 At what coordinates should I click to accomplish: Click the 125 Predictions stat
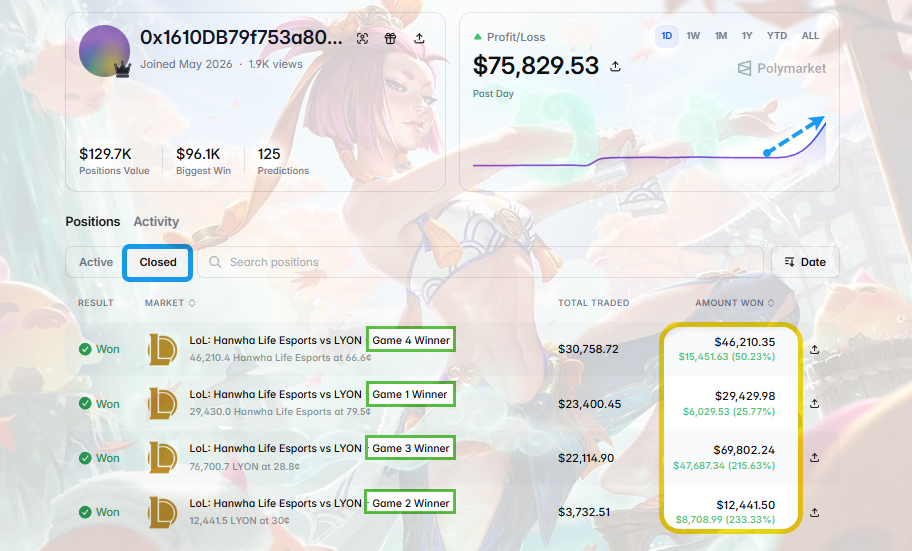pyautogui.click(x=283, y=161)
